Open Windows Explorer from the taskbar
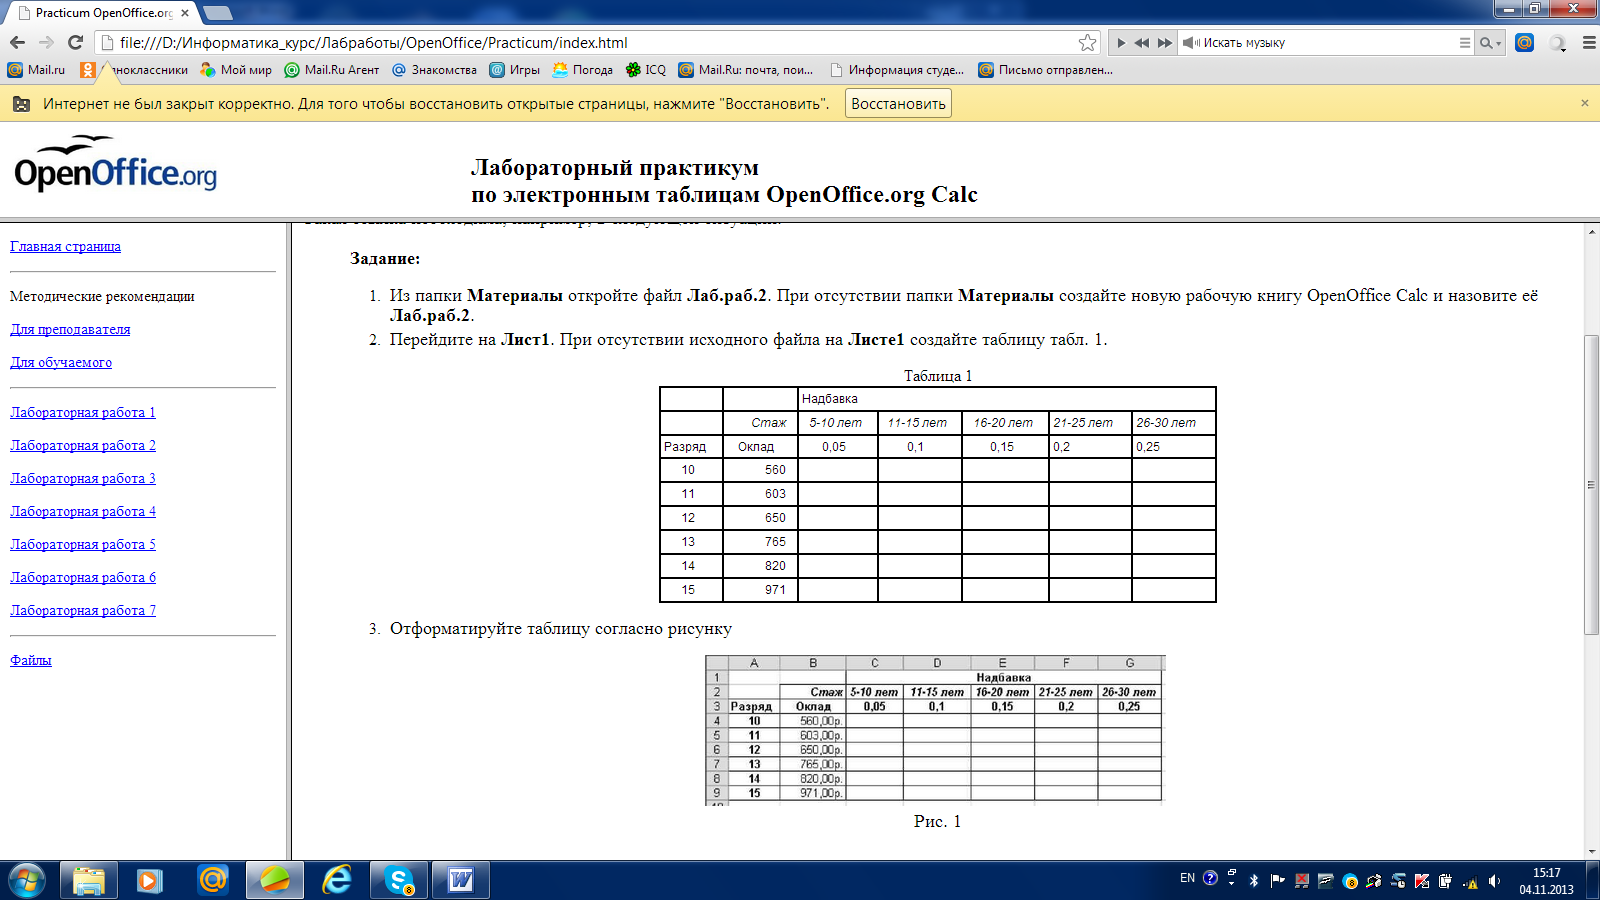This screenshot has width=1600, height=900. [89, 880]
